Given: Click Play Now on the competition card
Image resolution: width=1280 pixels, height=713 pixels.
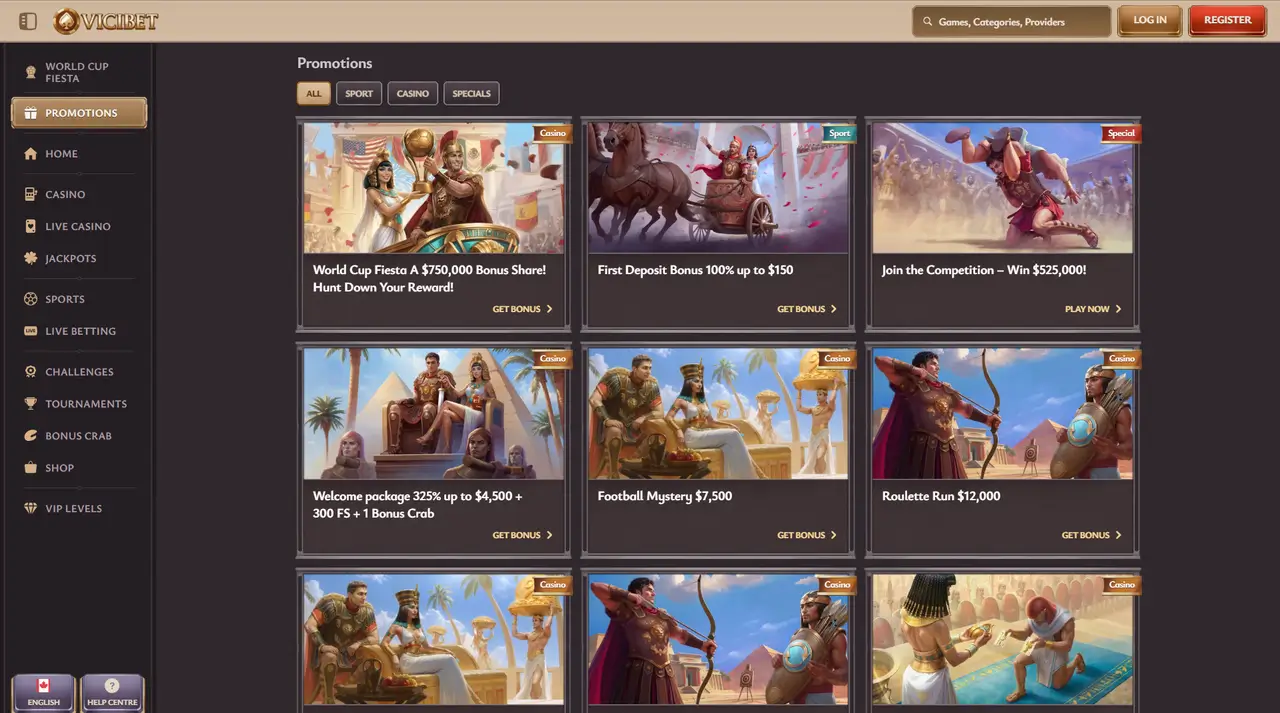Looking at the screenshot, I should (x=1093, y=309).
